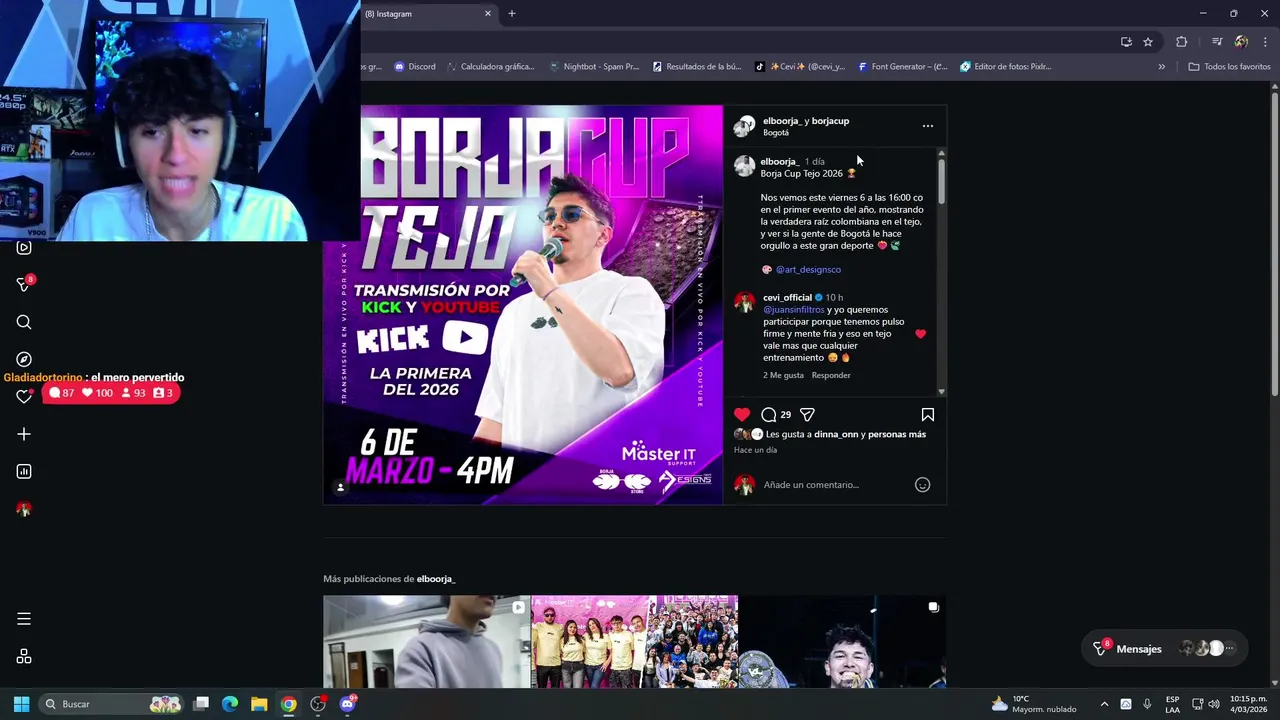Bookmark this page with star icon
The image size is (1280, 720).
coord(1148,42)
